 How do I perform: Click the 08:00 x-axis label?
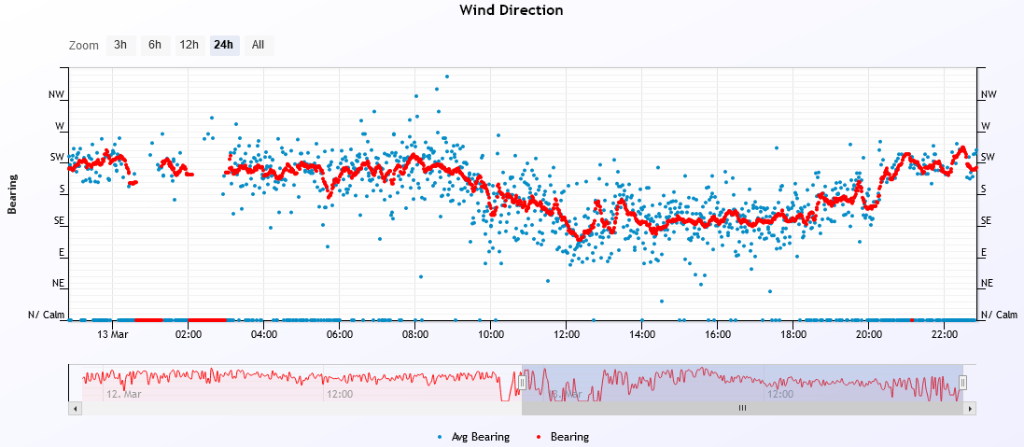[415, 334]
